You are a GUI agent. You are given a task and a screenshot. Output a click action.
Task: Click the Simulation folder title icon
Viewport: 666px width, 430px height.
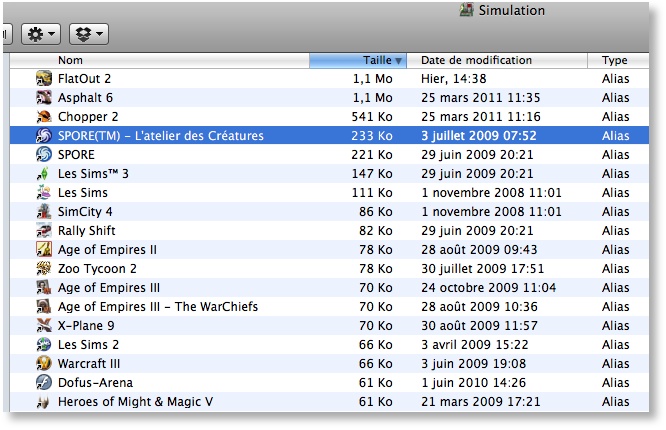[x=466, y=10]
